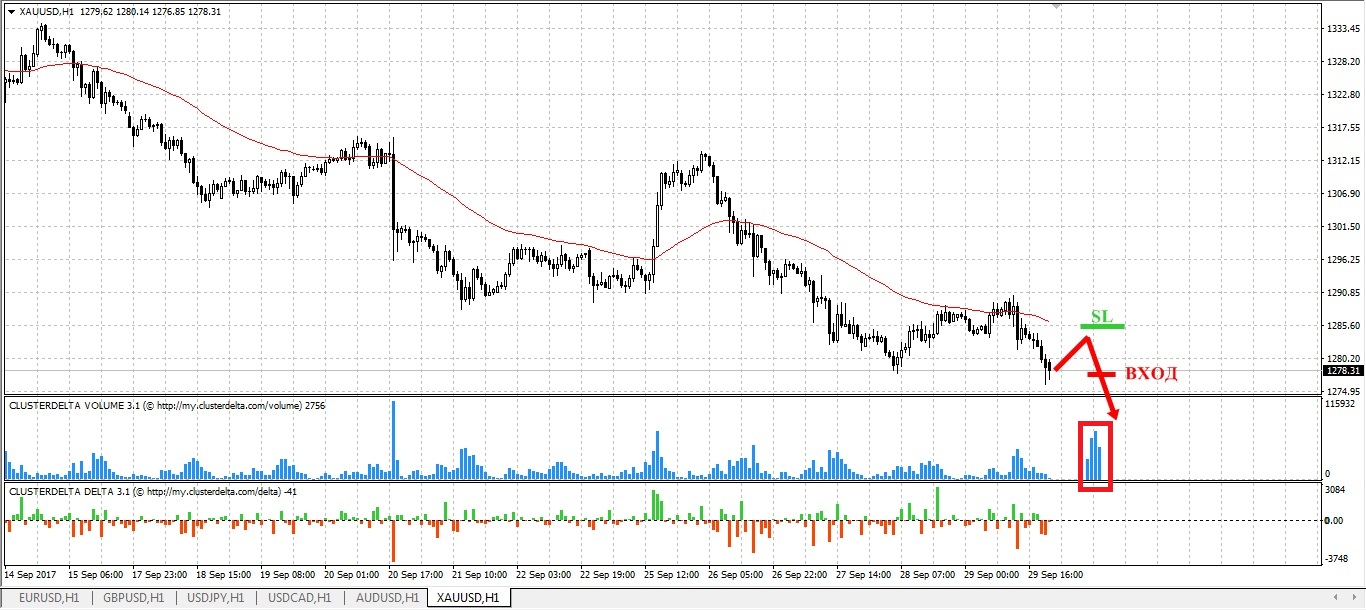Click the red arrowhead pointing at the volume box
Image resolution: width=1366 pixels, height=610 pixels.
pyautogui.click(x=1113, y=412)
